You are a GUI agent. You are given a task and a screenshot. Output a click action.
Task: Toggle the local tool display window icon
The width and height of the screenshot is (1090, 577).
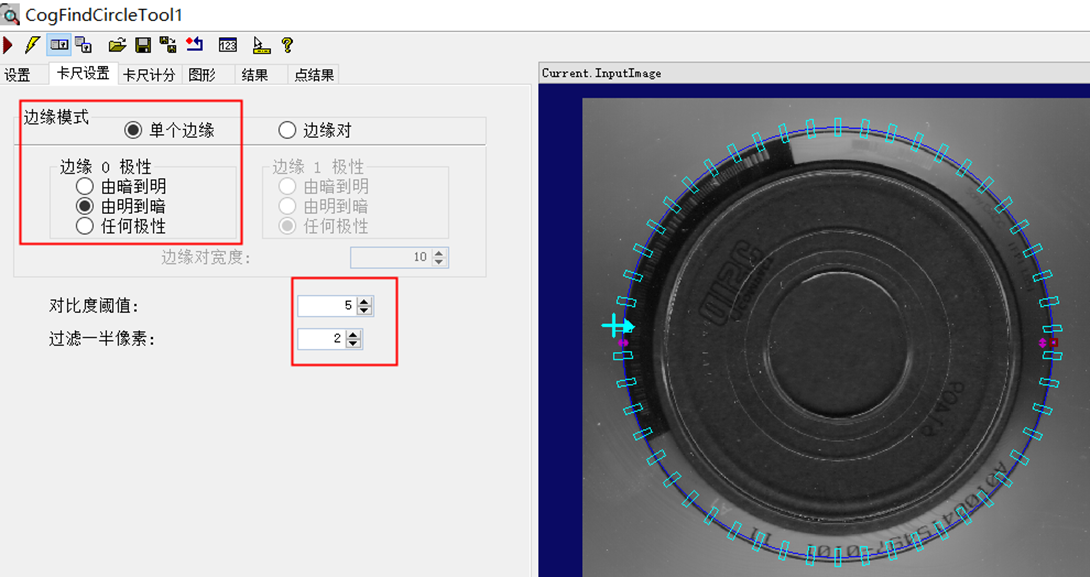[x=59, y=45]
